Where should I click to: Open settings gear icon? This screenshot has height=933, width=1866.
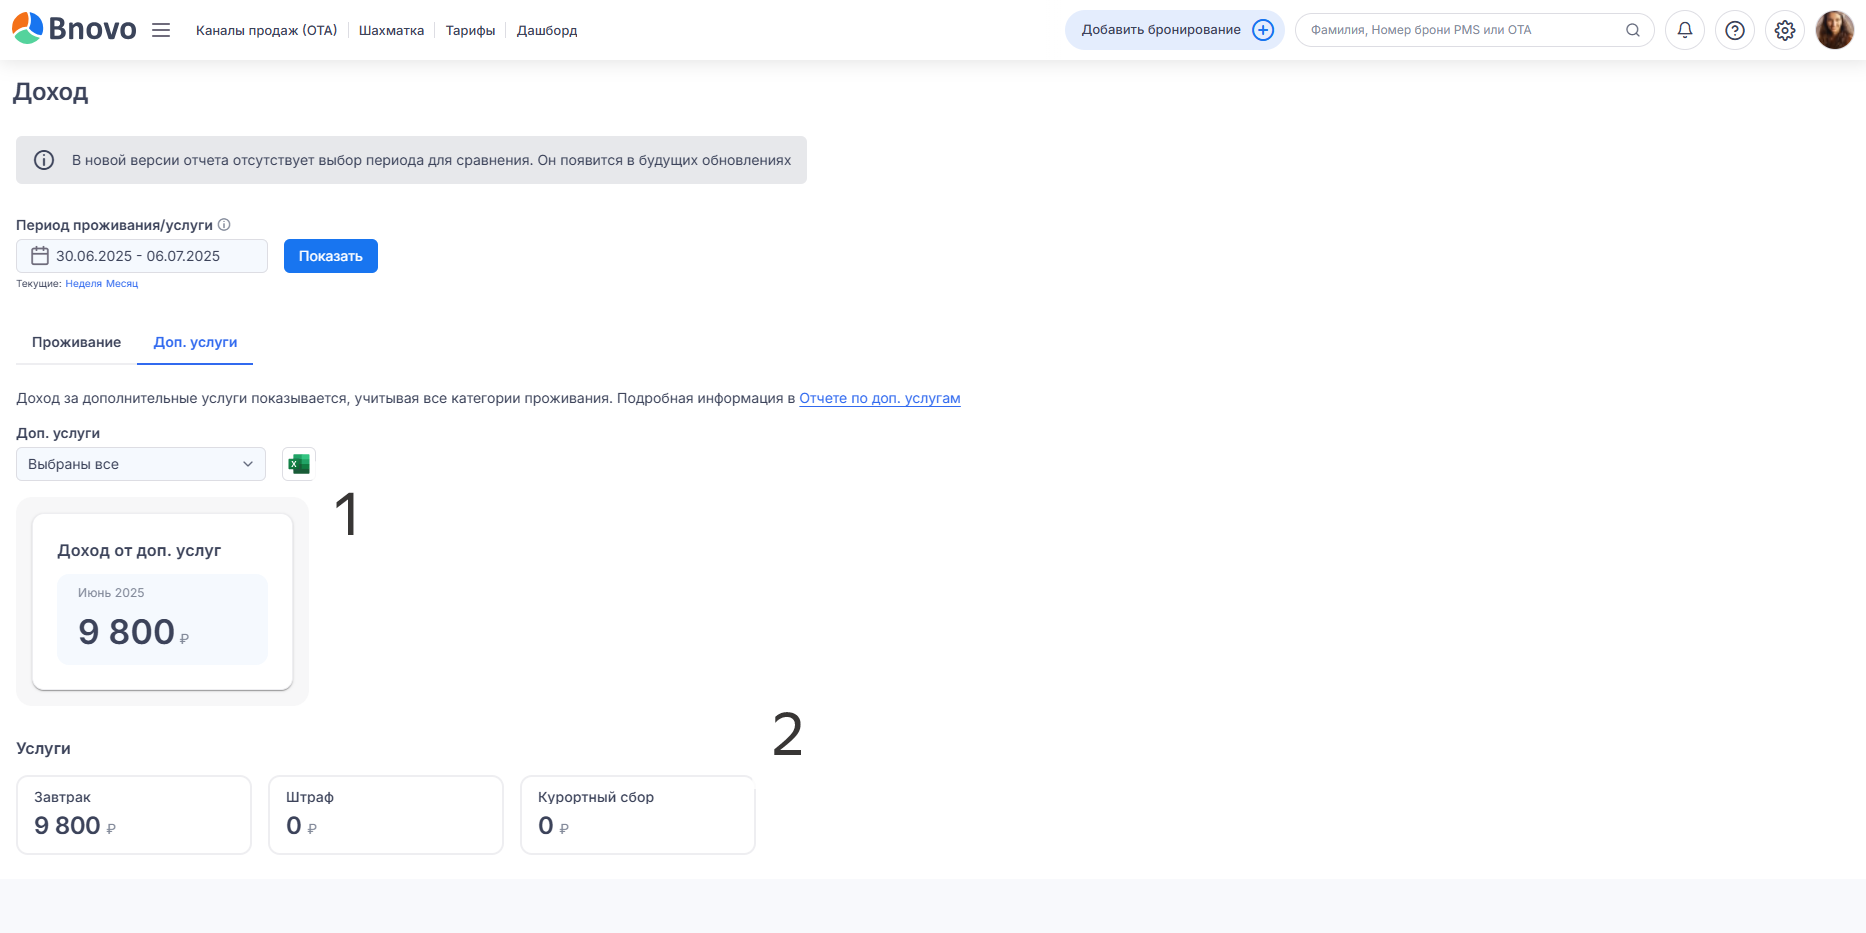coord(1784,30)
